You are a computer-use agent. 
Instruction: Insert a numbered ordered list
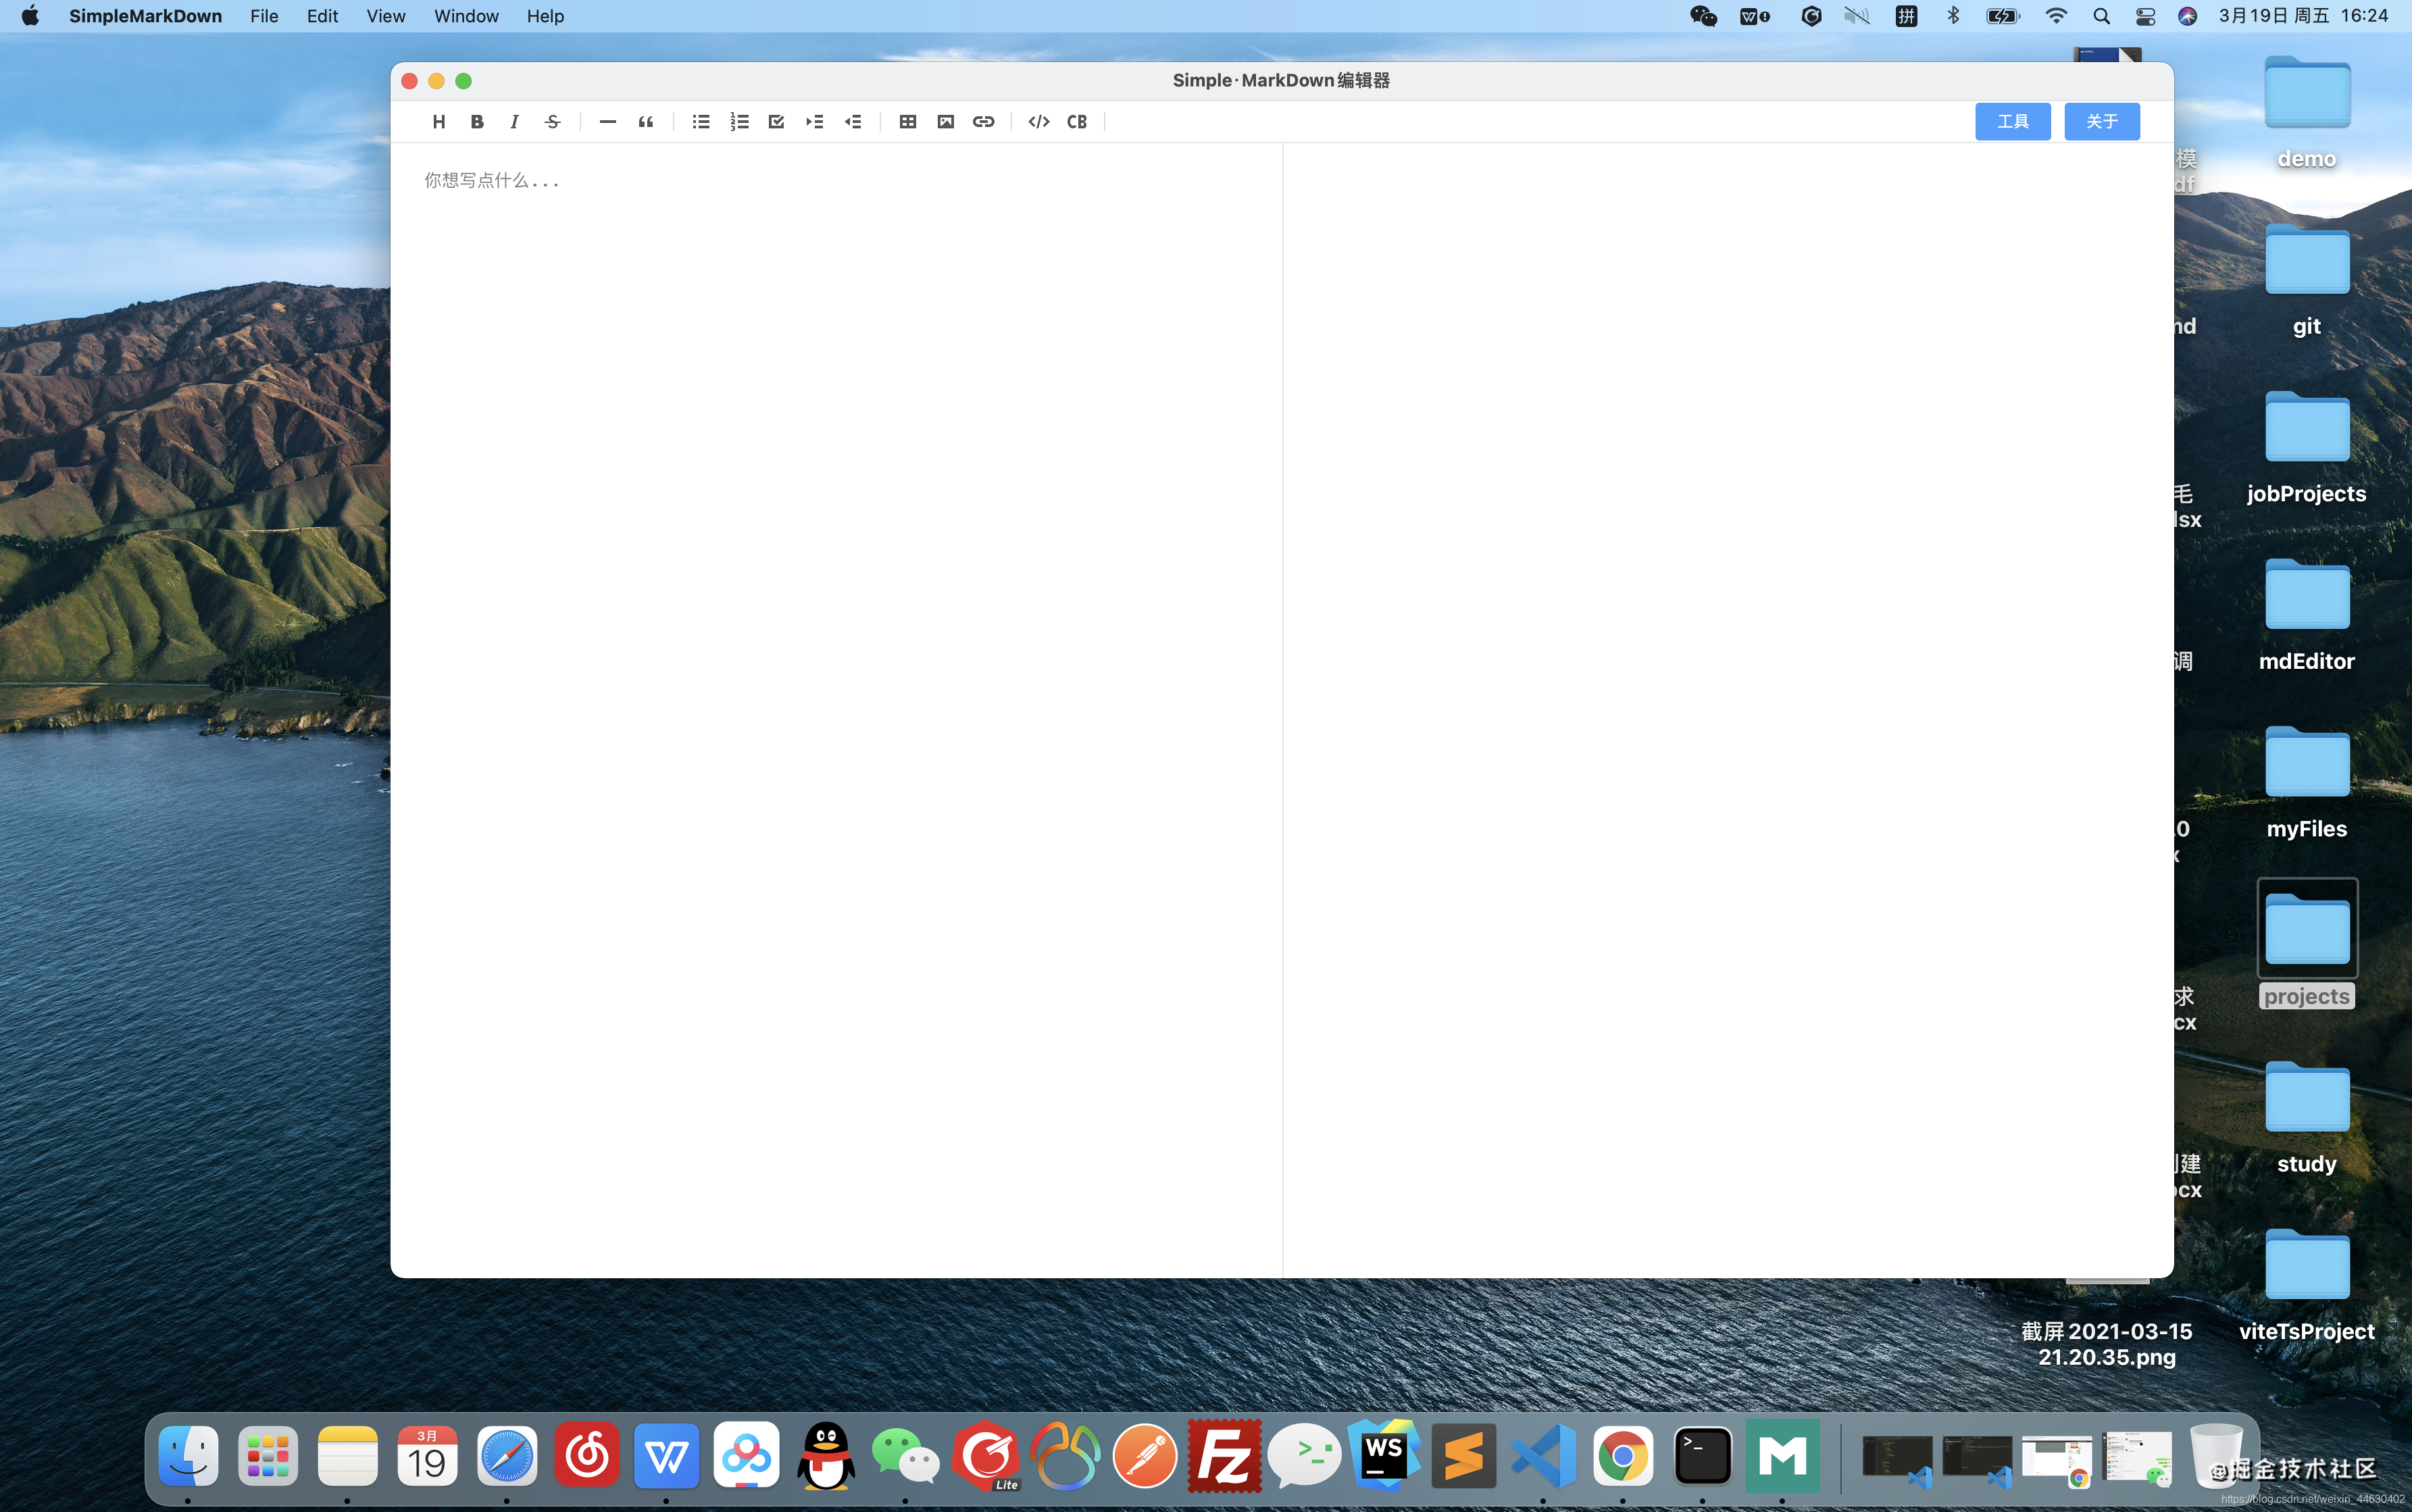pyautogui.click(x=739, y=122)
